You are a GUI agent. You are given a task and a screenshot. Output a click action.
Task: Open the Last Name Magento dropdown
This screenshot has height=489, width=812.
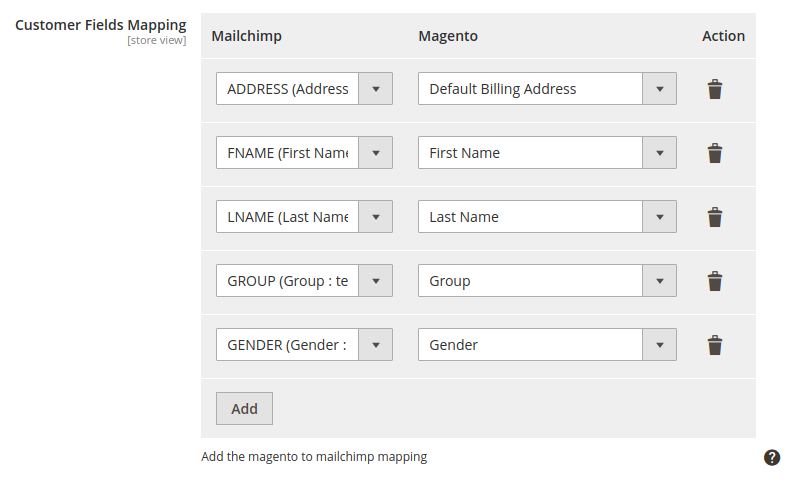(x=547, y=217)
